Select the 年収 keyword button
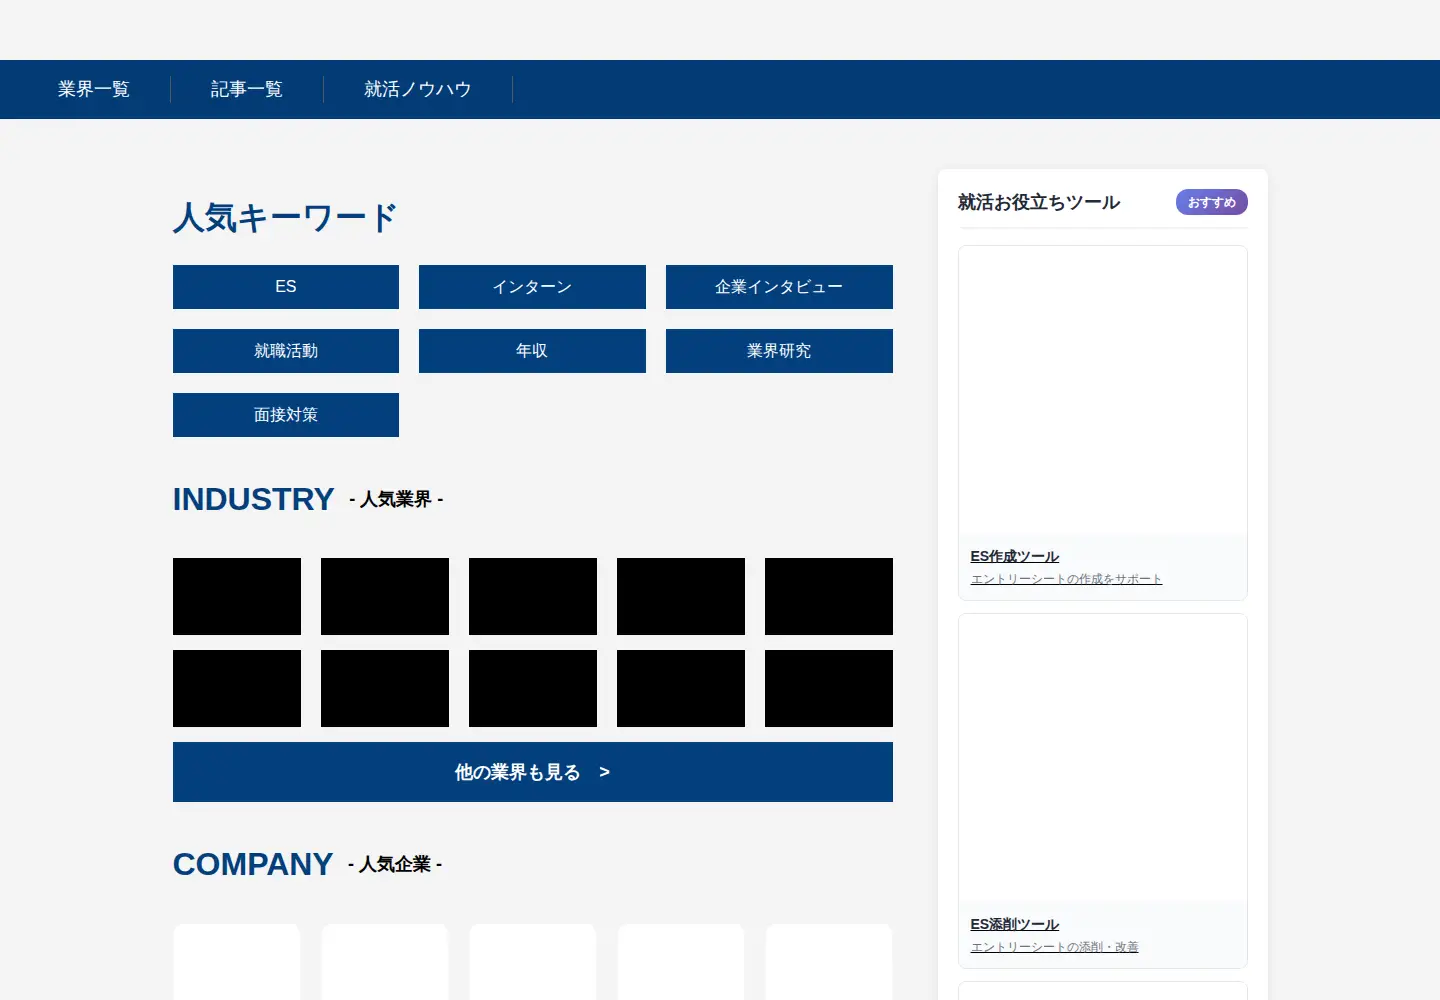Image resolution: width=1440 pixels, height=1000 pixels. point(532,351)
